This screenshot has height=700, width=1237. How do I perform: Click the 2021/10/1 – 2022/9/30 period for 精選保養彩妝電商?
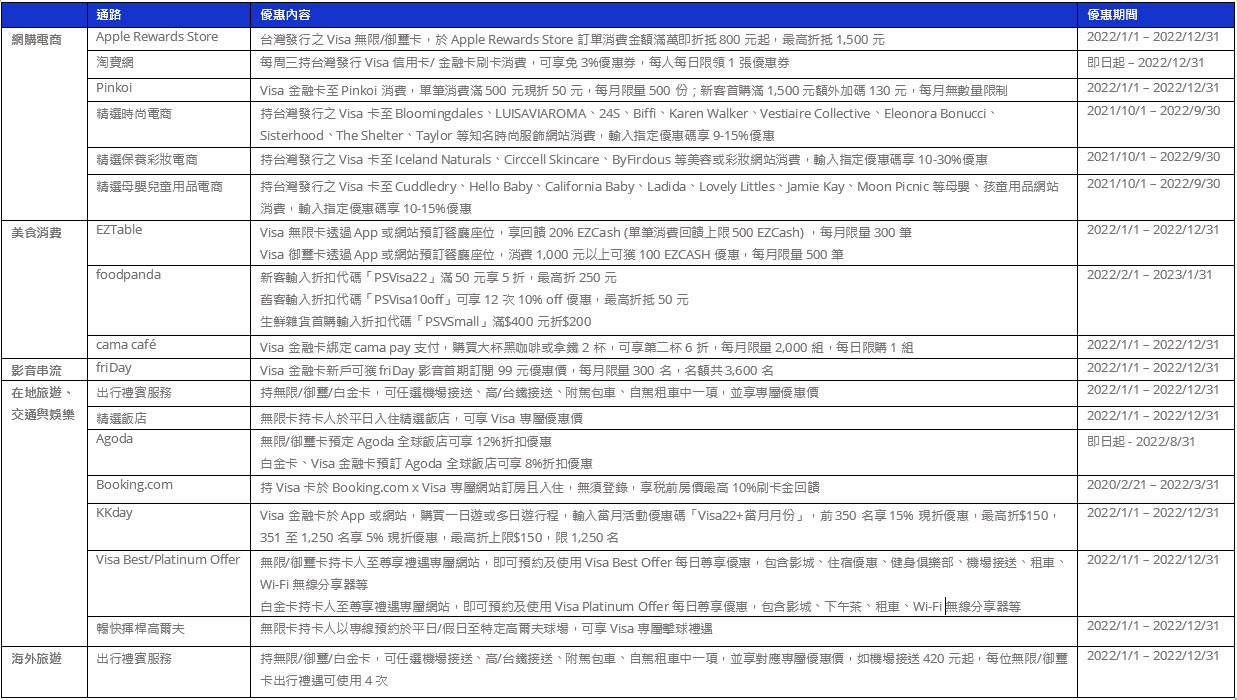(1153, 157)
